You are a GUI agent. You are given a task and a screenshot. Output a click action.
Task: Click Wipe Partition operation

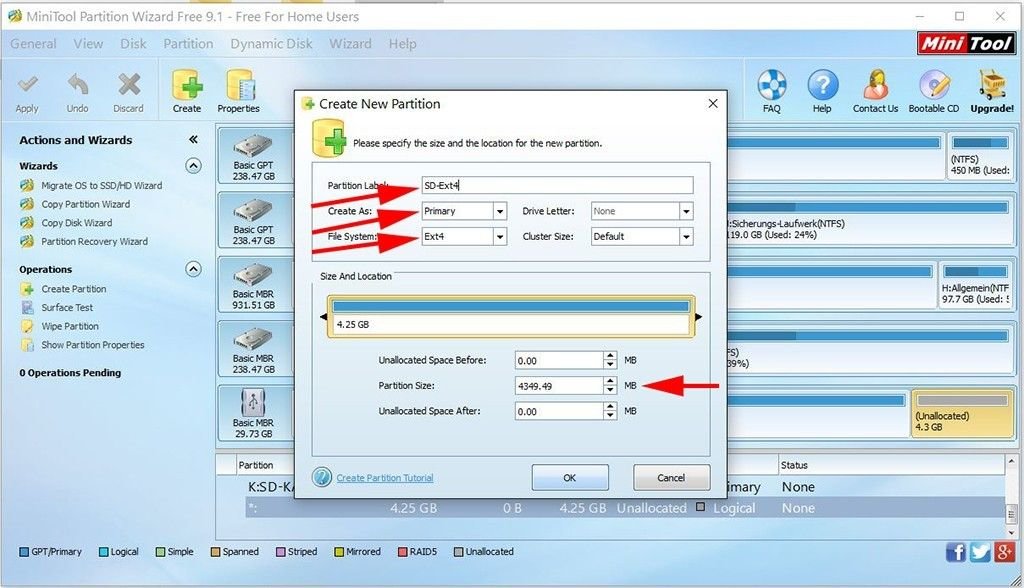[70, 326]
